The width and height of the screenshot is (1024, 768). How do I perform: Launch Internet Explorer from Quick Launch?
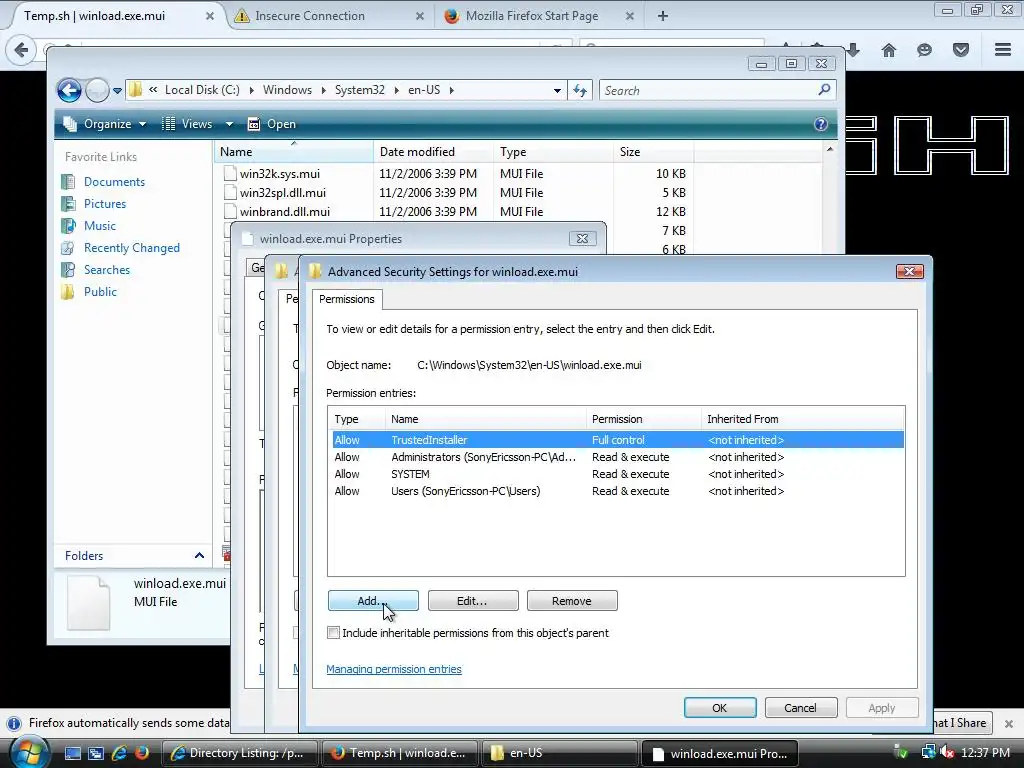[x=119, y=753]
